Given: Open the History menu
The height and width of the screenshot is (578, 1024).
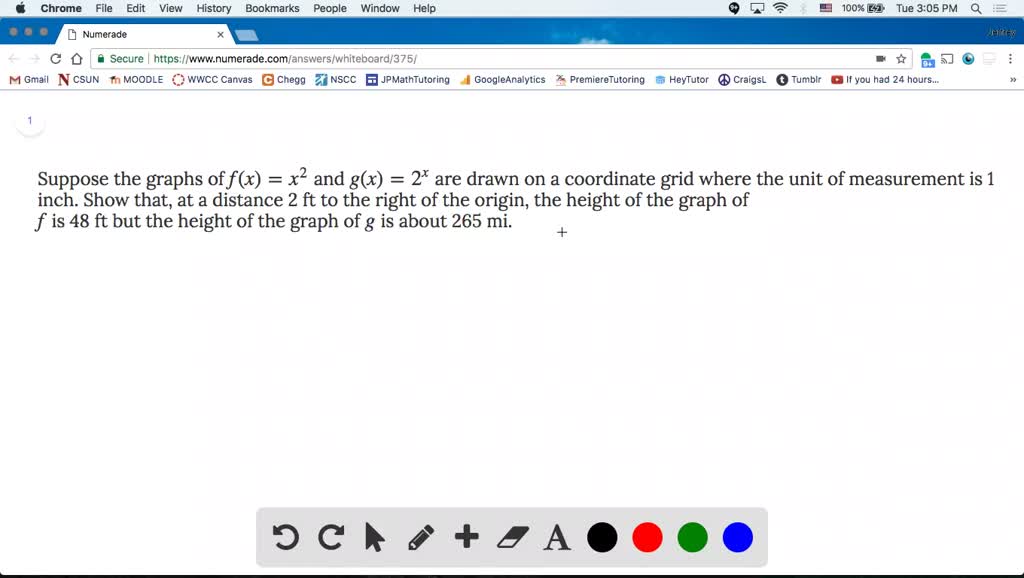Looking at the screenshot, I should [213, 8].
